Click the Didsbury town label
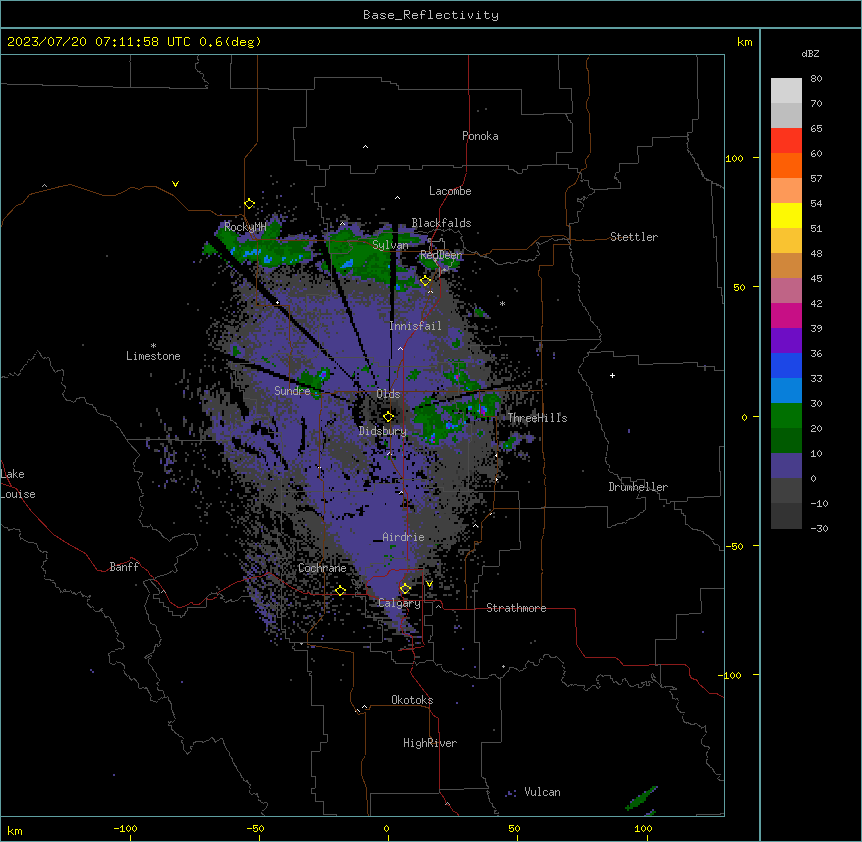Image resolution: width=862 pixels, height=842 pixels. 383,431
